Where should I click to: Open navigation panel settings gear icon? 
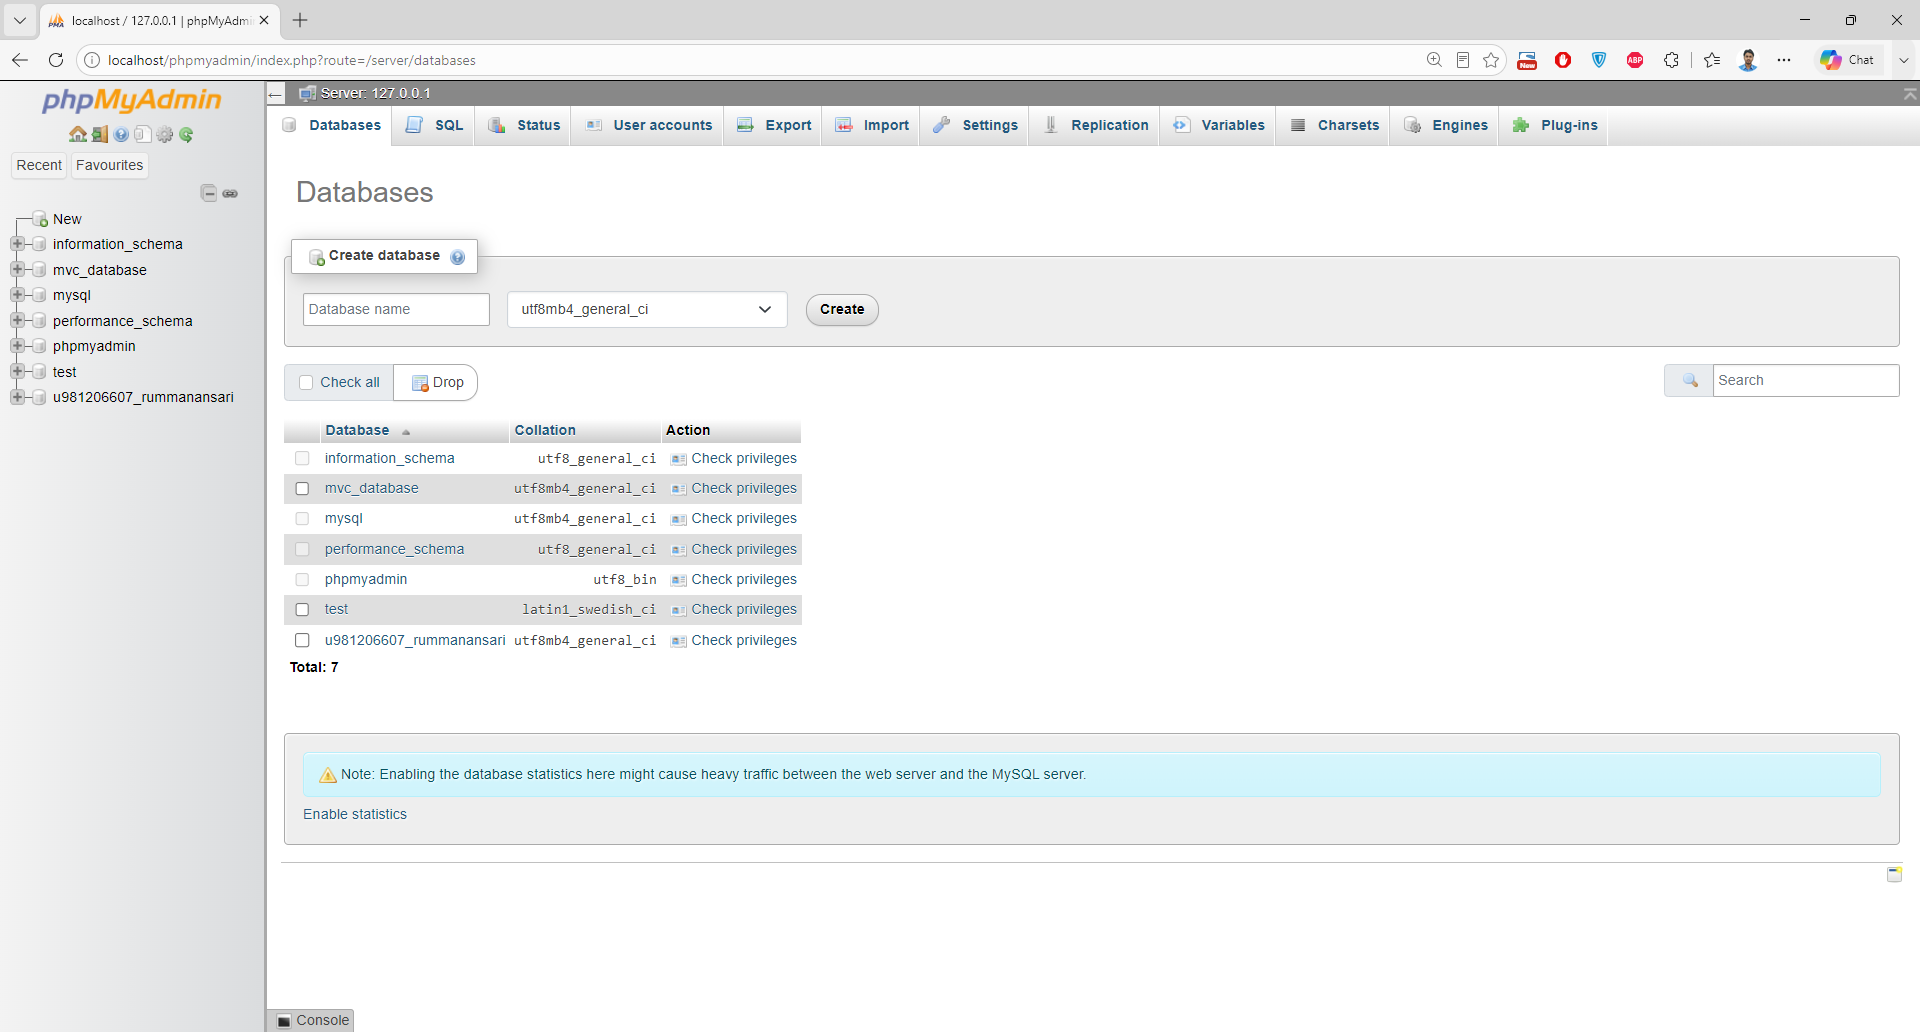click(x=164, y=134)
